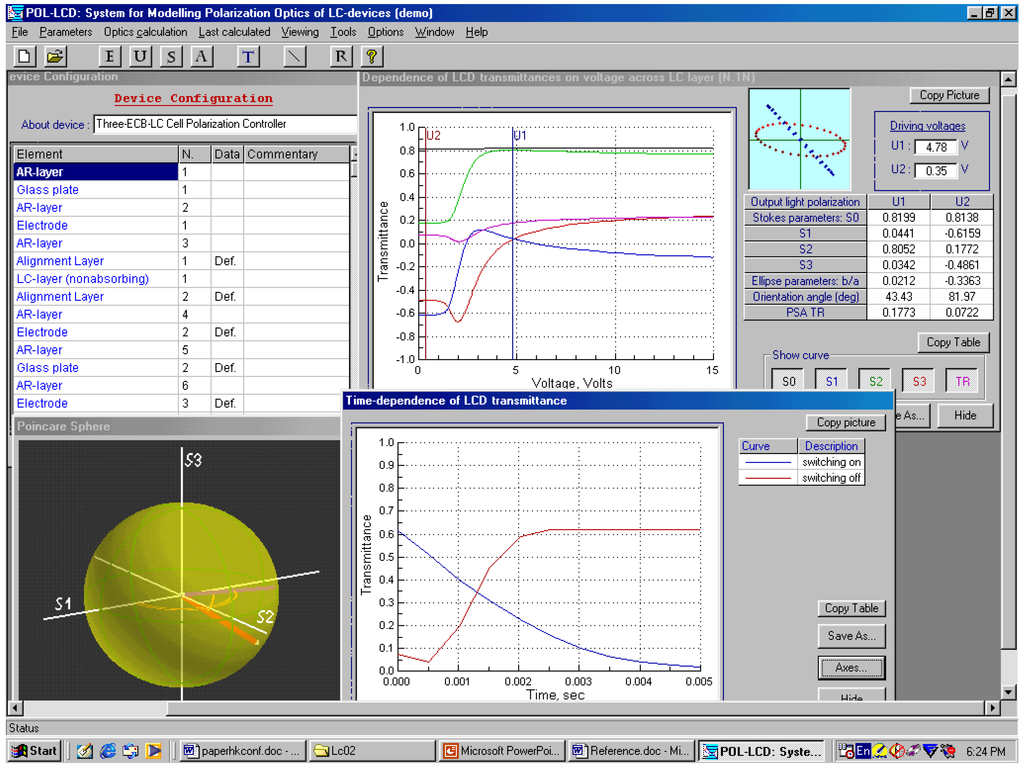Click the New document toolbar icon
This screenshot has width=1024, height=770.
tap(25, 56)
